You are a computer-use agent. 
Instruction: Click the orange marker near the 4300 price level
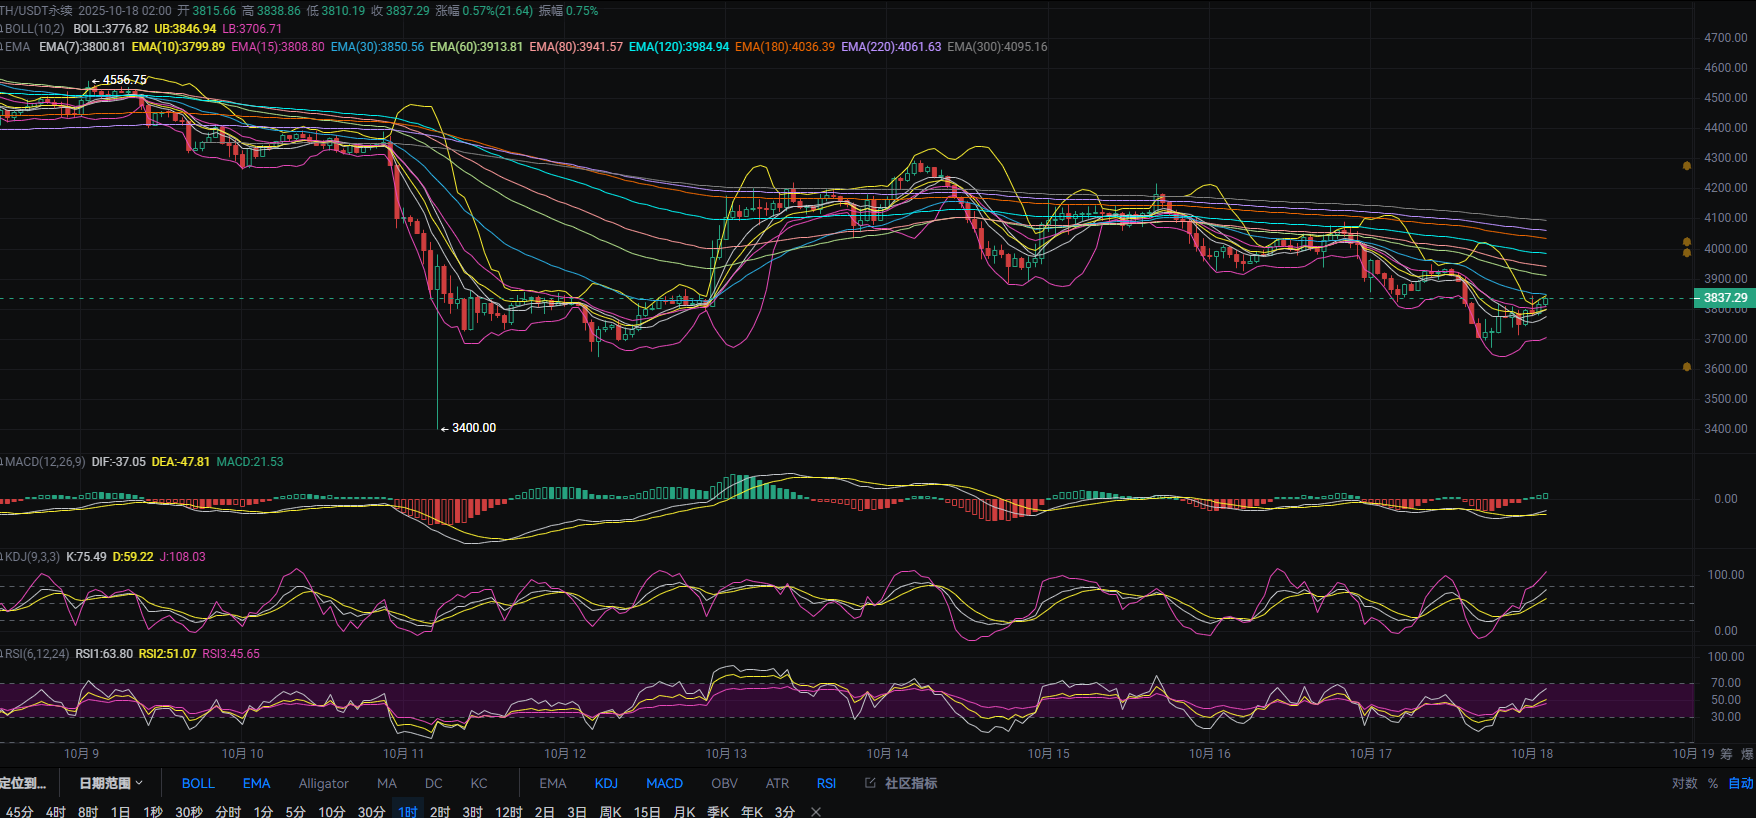(x=1686, y=166)
